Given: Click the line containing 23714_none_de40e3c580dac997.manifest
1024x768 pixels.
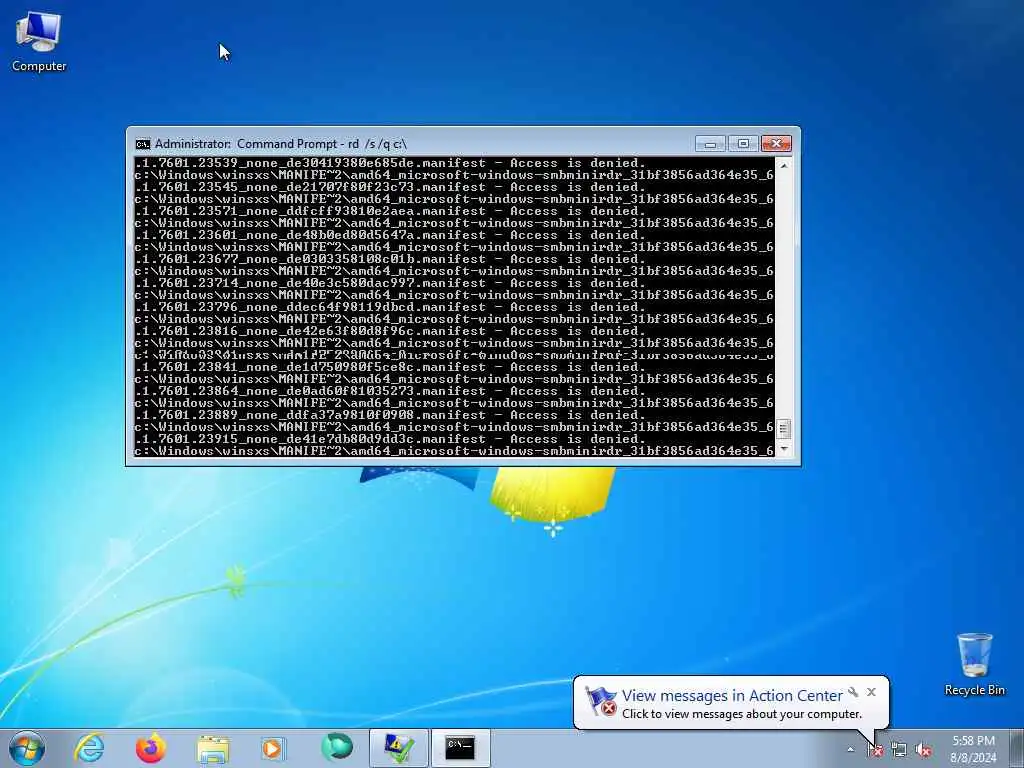Looking at the screenshot, I should (390, 283).
